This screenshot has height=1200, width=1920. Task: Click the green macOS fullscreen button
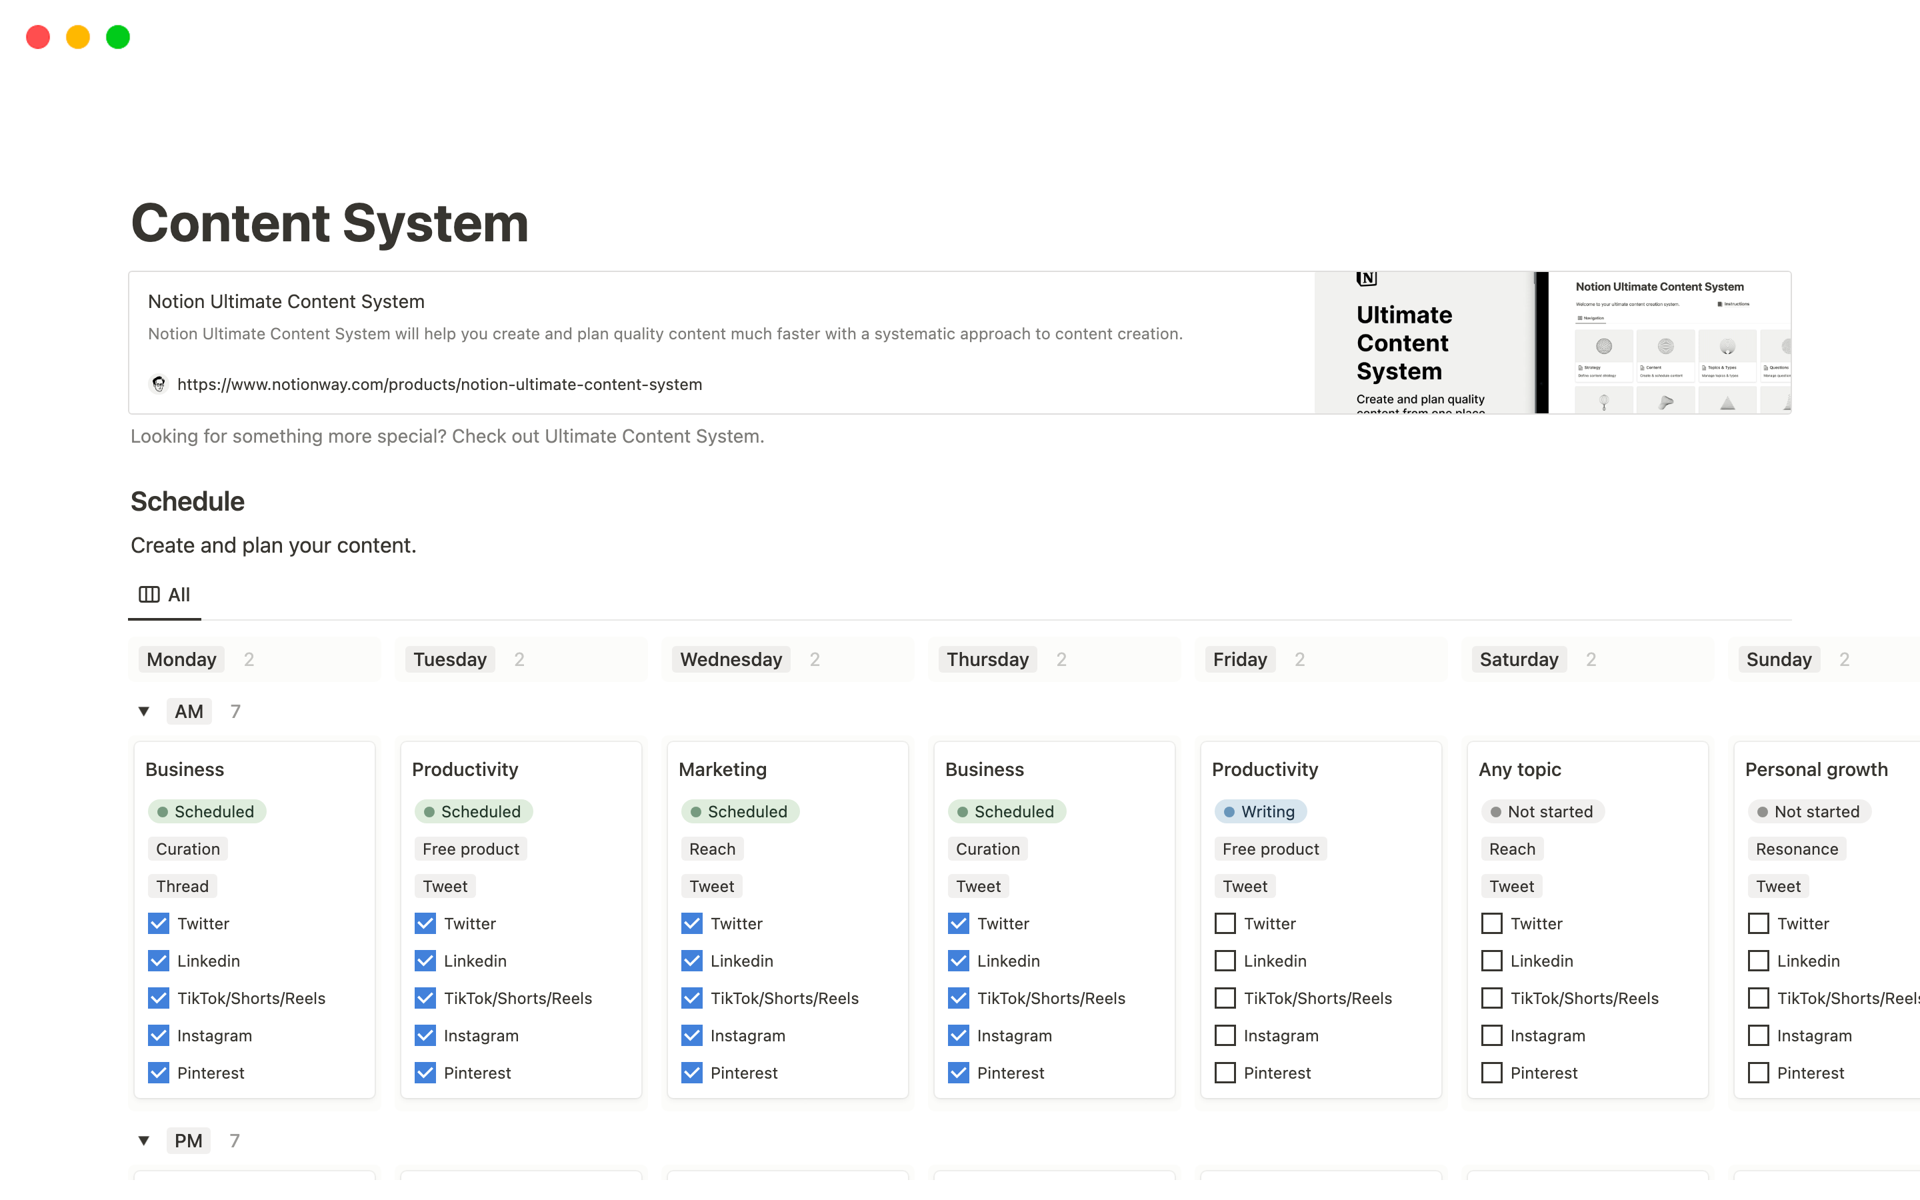(118, 37)
